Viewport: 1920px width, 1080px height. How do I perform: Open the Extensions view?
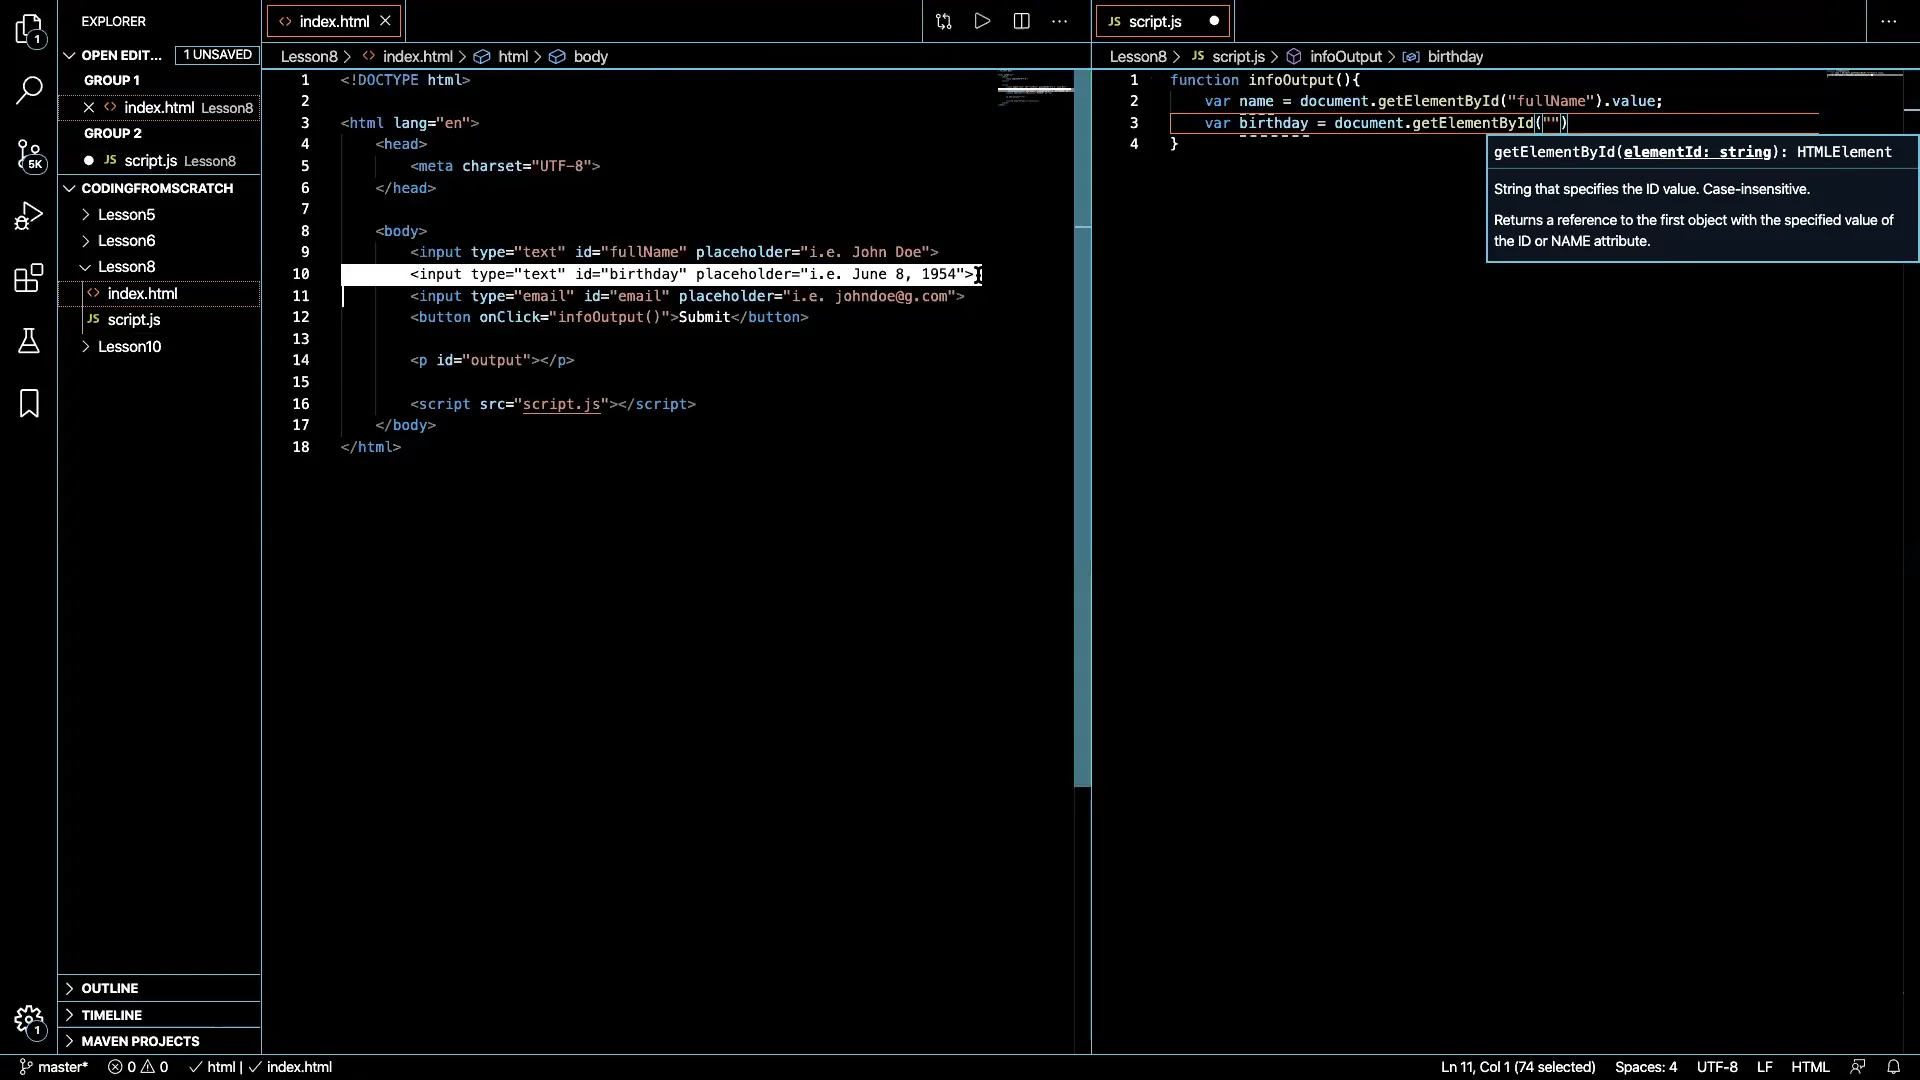coord(27,278)
